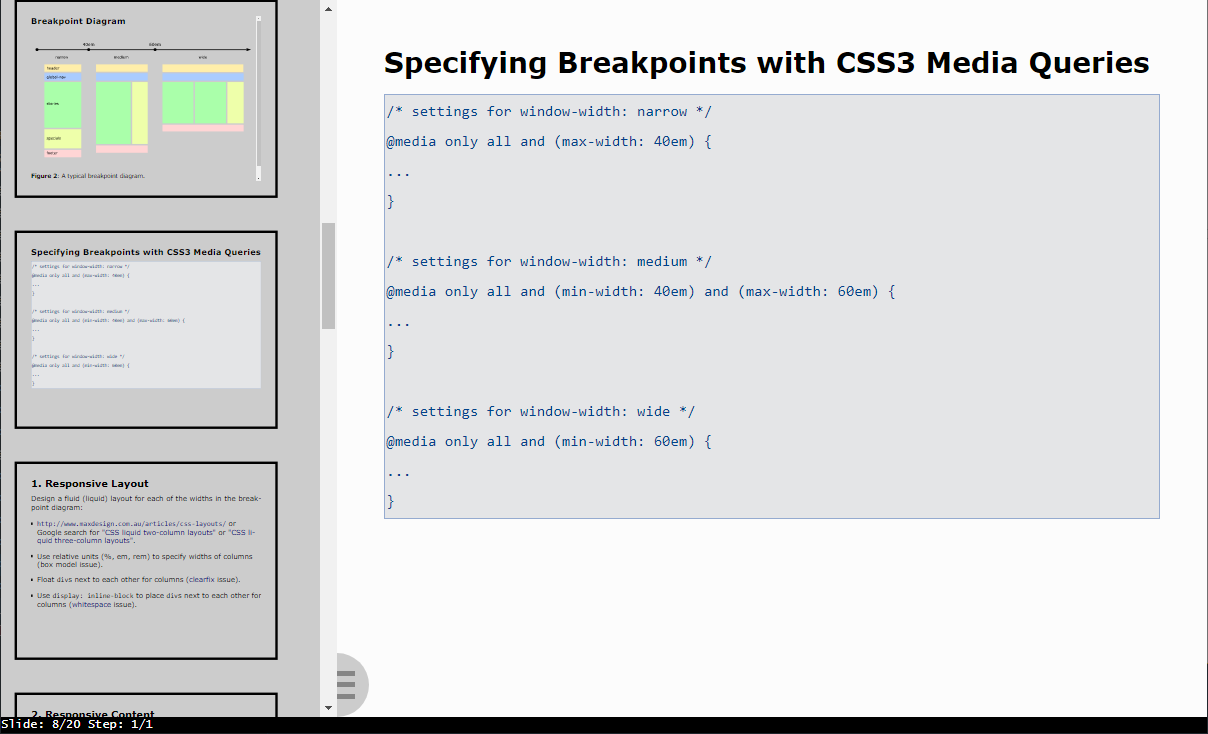The height and width of the screenshot is (734, 1208).
Task: Follow the maxdesign.com.au css-layouts link in thumbnail
Action: tap(132, 523)
